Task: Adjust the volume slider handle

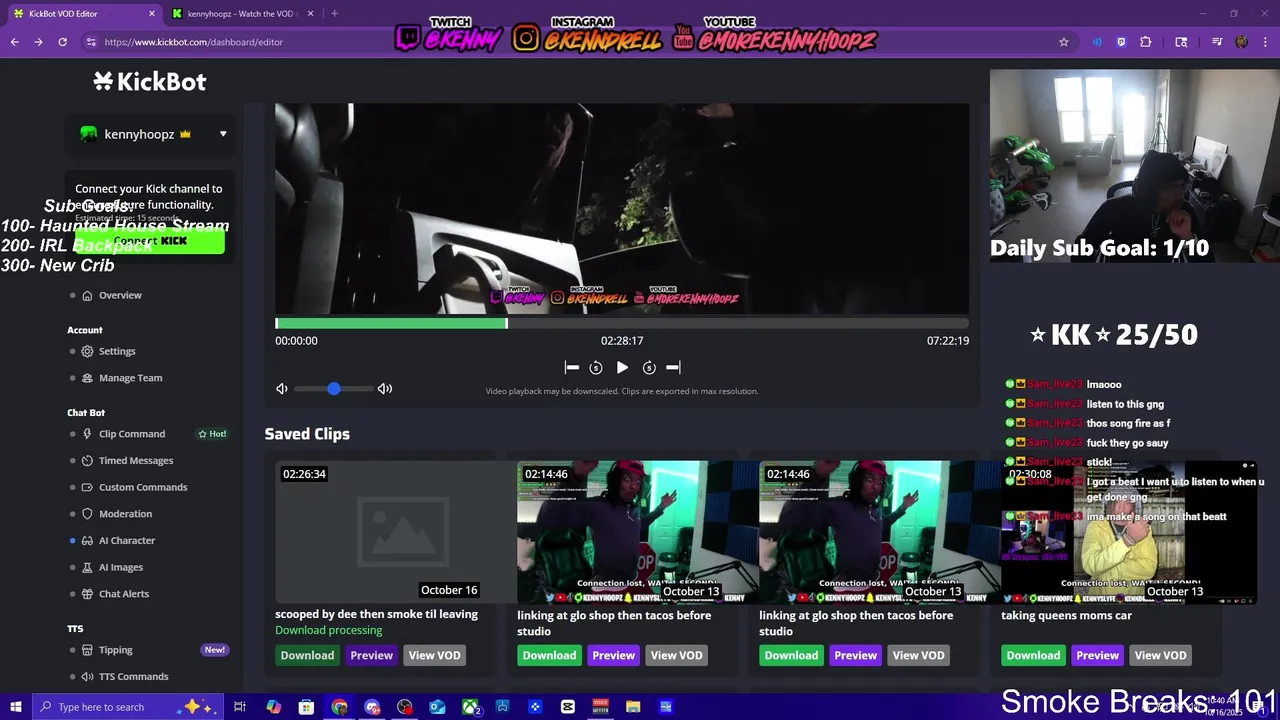Action: coord(334,389)
